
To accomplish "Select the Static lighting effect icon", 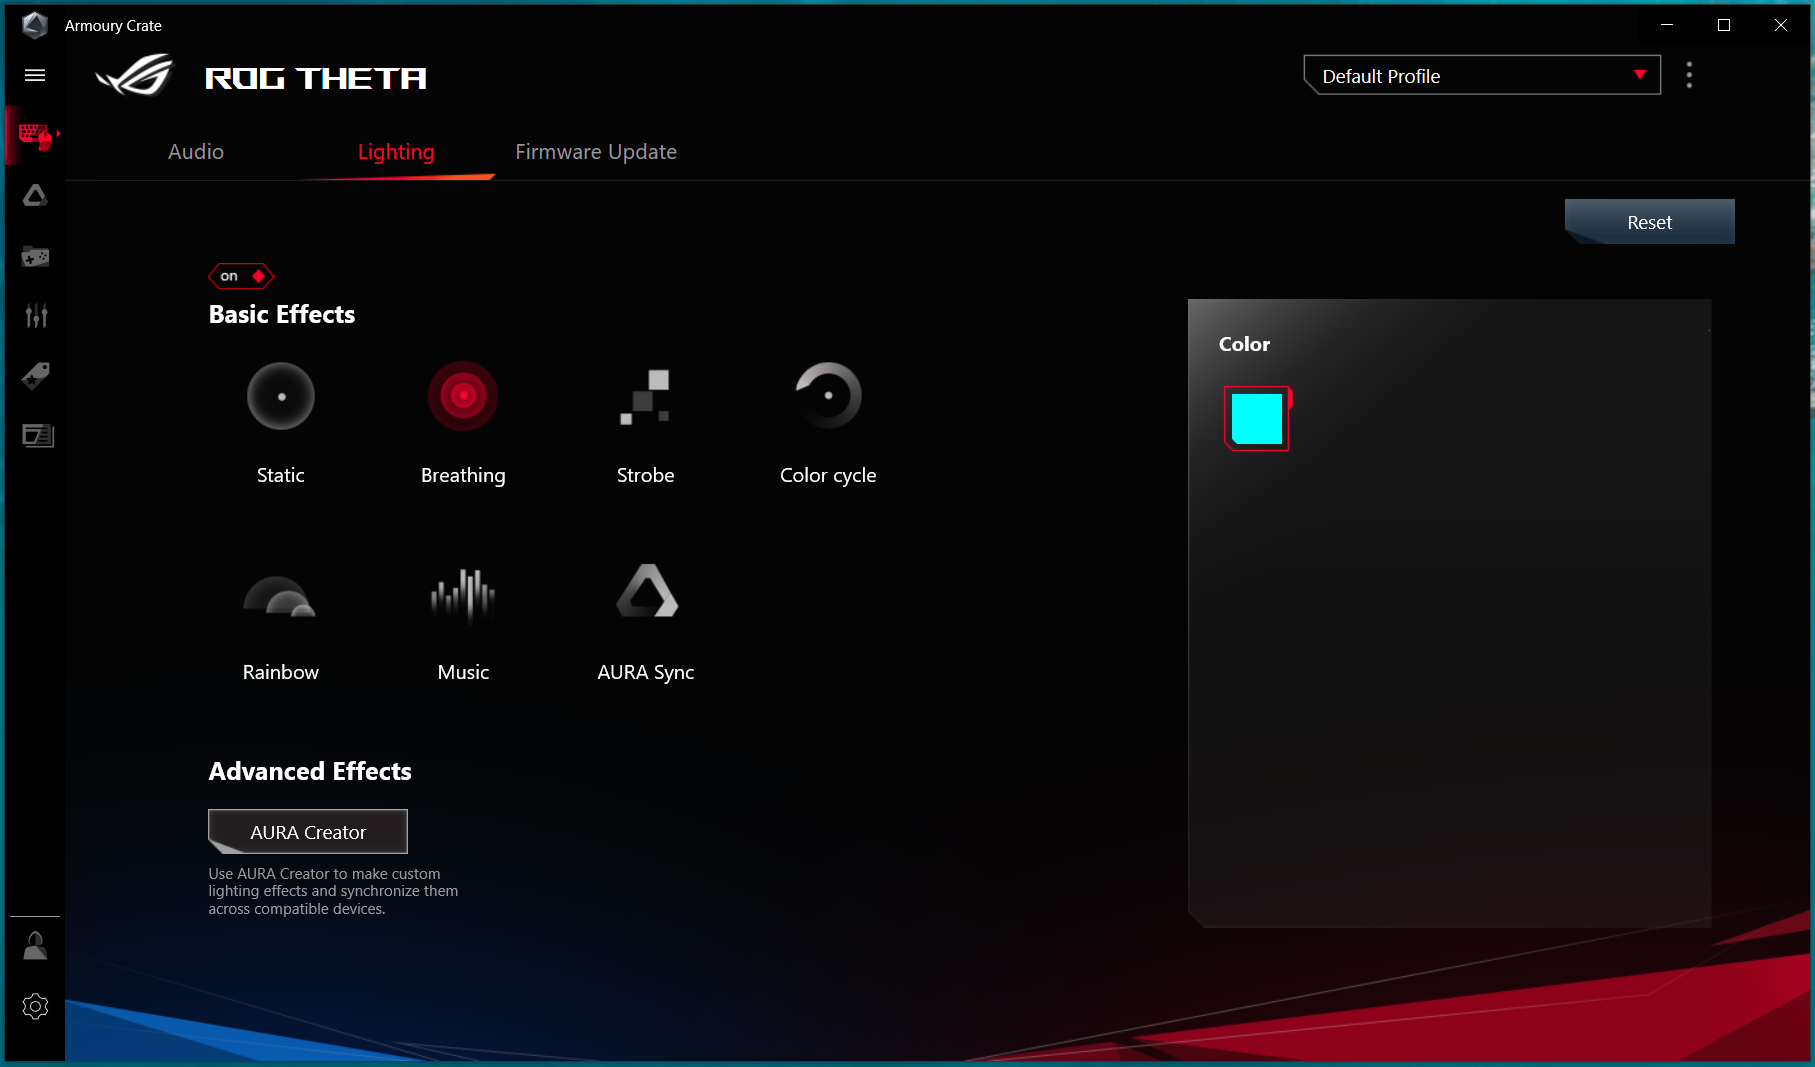I will click(281, 396).
